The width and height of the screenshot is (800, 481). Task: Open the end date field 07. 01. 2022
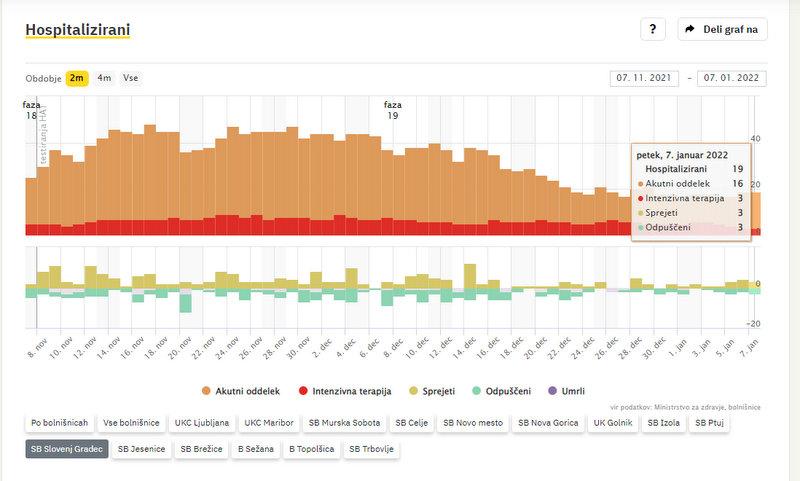pos(732,79)
